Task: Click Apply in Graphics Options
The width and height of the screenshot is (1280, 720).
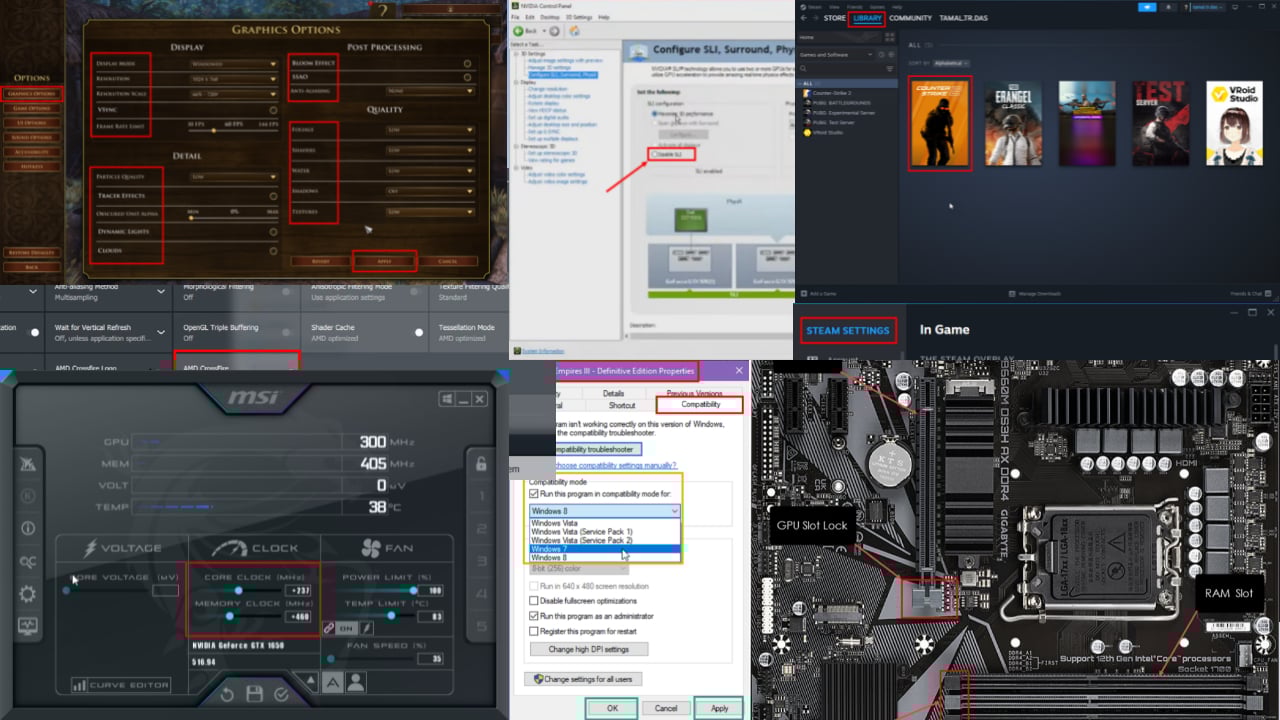Action: (x=385, y=261)
